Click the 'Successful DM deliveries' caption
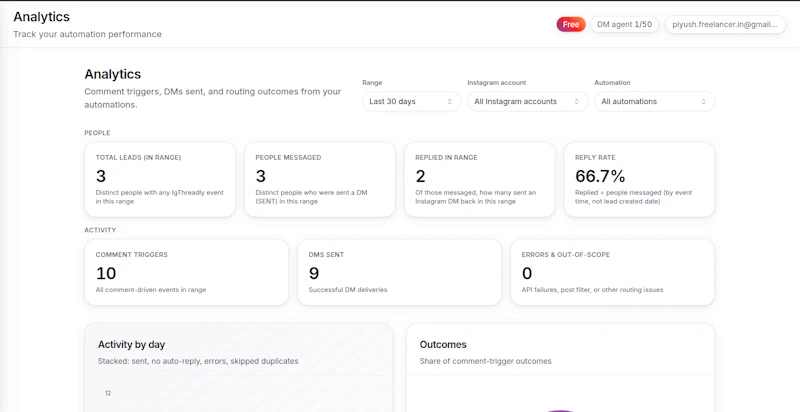Screen dimensions: 800x412 (x=348, y=290)
